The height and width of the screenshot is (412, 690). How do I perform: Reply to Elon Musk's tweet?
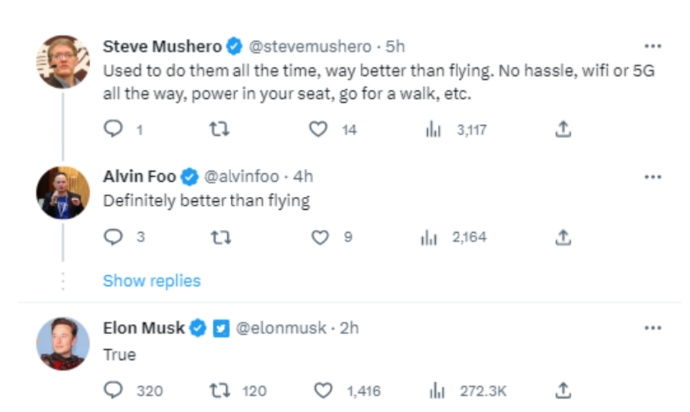pyautogui.click(x=113, y=390)
